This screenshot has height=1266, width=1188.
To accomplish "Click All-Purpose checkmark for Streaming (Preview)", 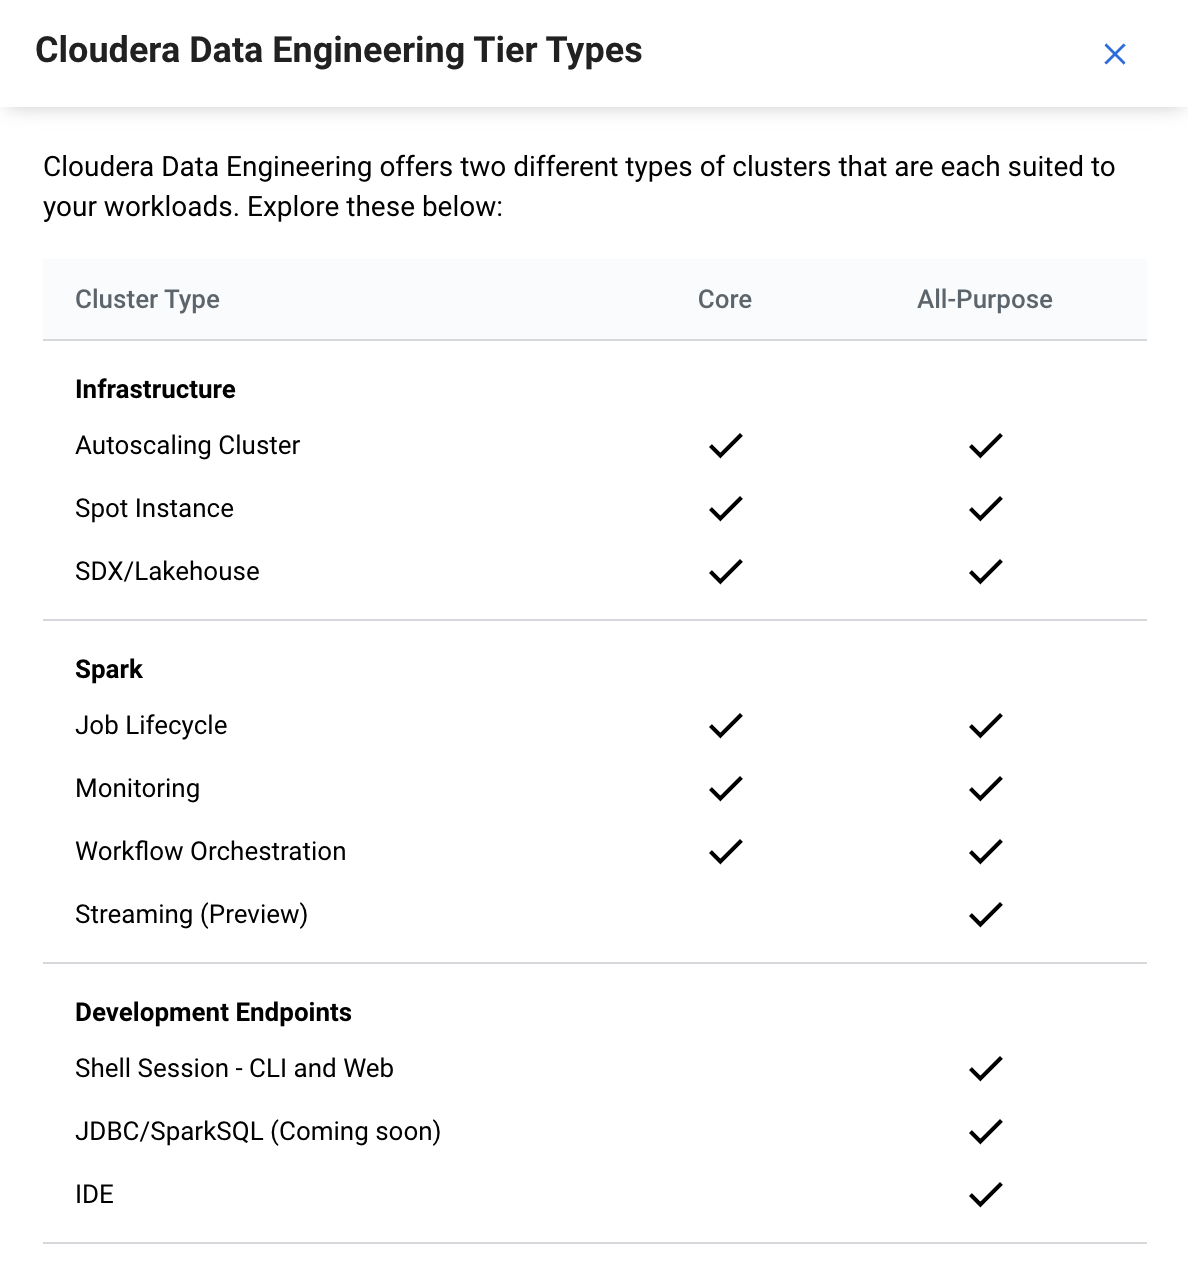I will click(985, 915).
